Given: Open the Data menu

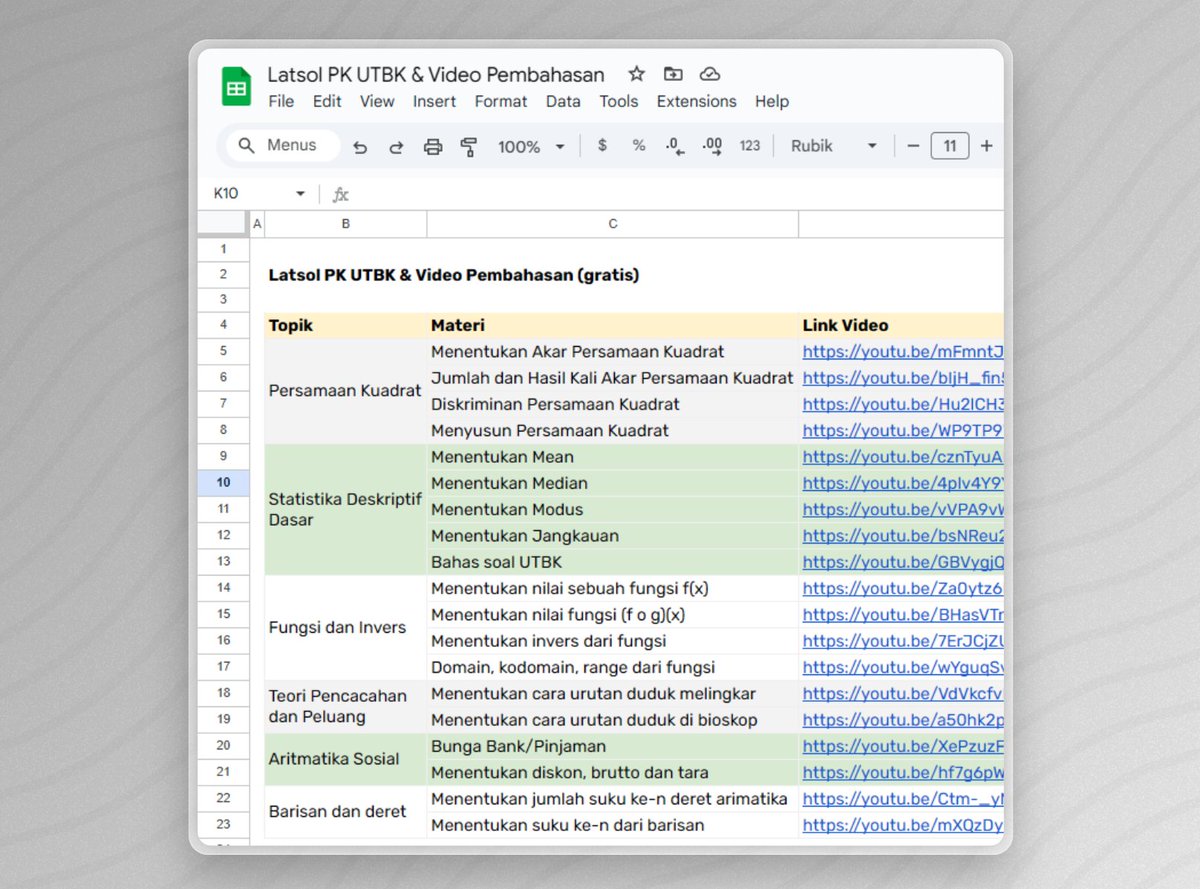Looking at the screenshot, I should click(x=563, y=101).
